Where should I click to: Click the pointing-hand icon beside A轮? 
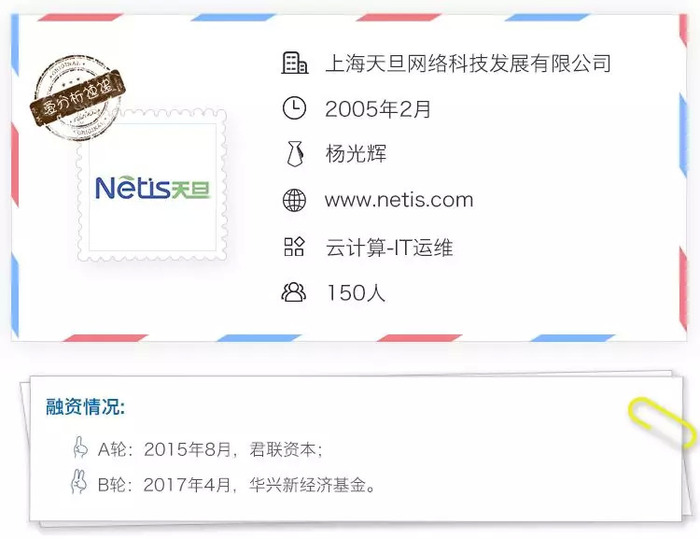pos(80,447)
